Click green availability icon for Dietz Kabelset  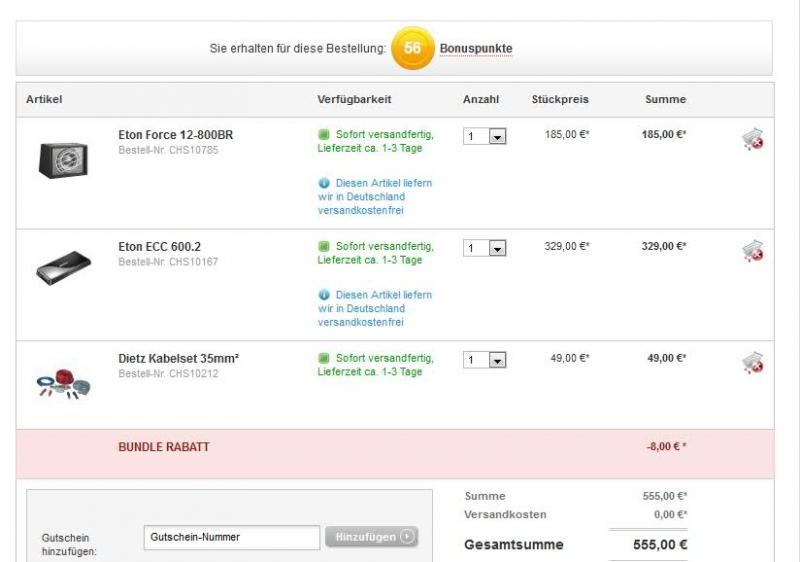coord(323,359)
